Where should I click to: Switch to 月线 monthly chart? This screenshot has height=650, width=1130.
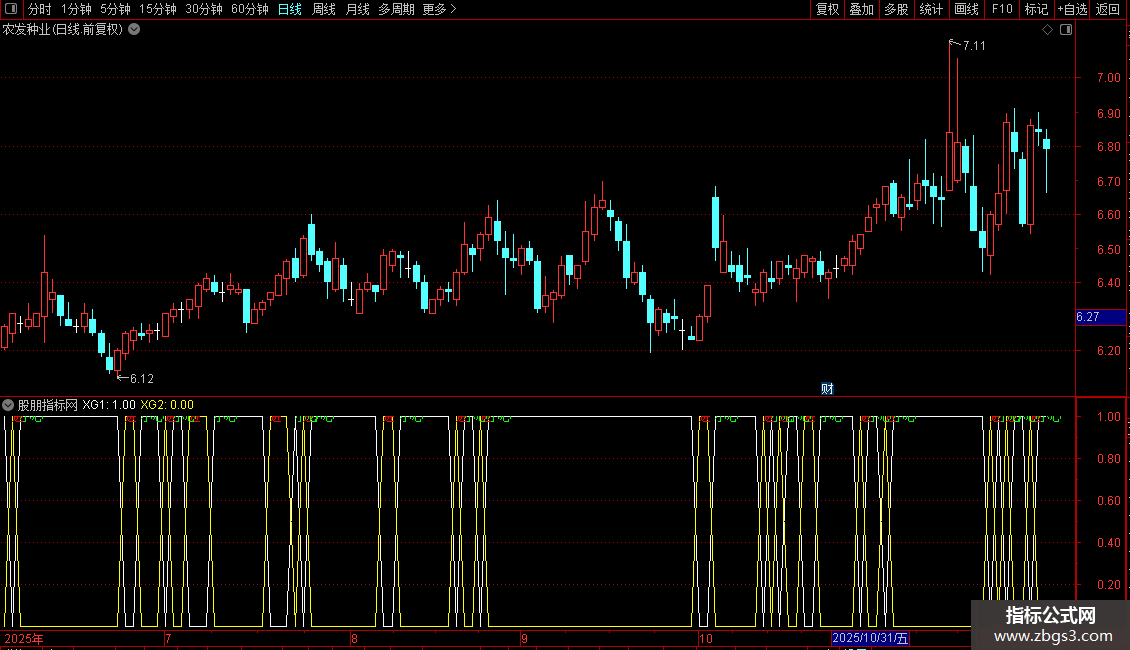(x=357, y=9)
